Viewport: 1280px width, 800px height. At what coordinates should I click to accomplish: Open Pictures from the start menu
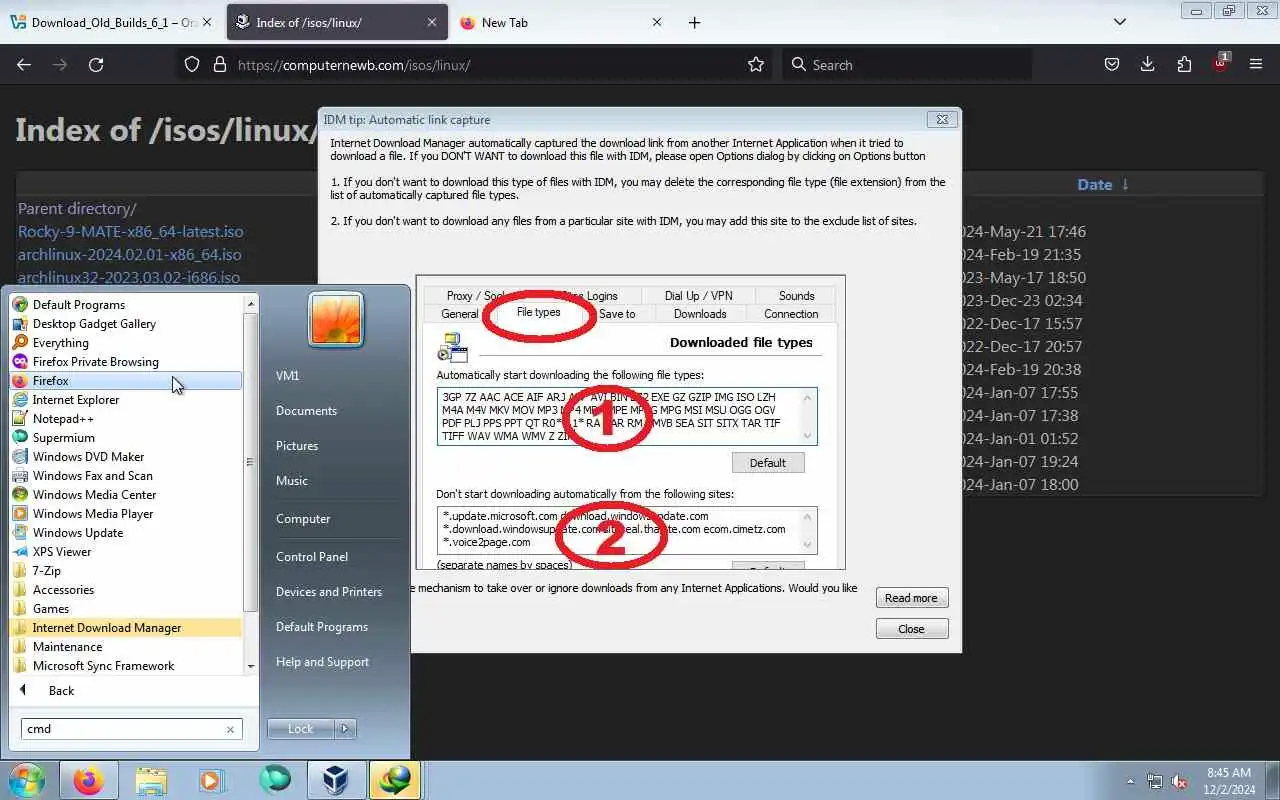tap(297, 446)
